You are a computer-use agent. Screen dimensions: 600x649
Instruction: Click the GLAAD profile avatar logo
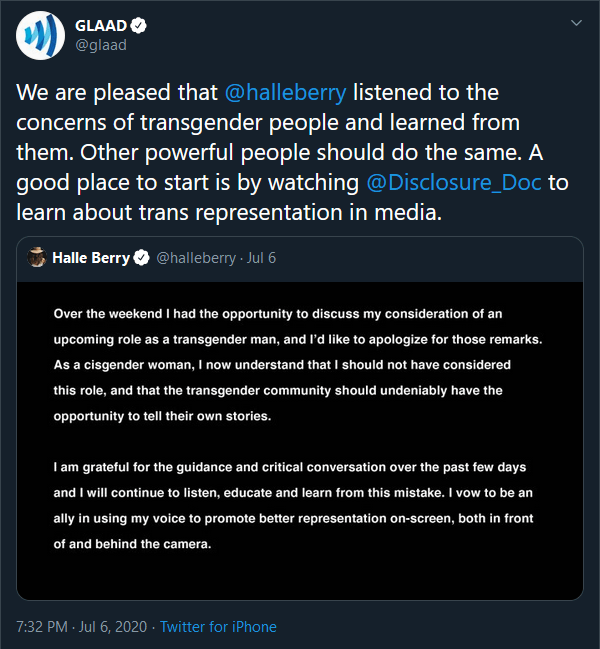click(39, 37)
